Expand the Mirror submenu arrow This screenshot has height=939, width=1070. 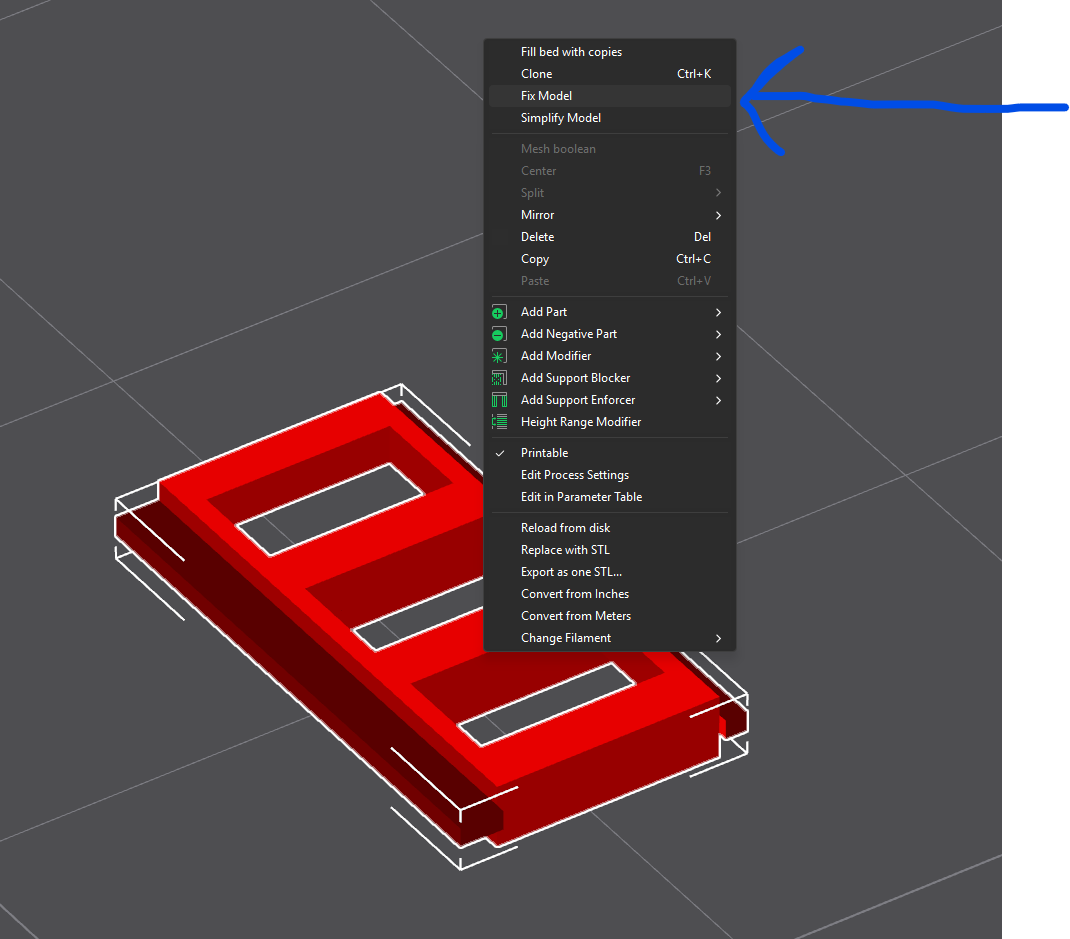718,215
